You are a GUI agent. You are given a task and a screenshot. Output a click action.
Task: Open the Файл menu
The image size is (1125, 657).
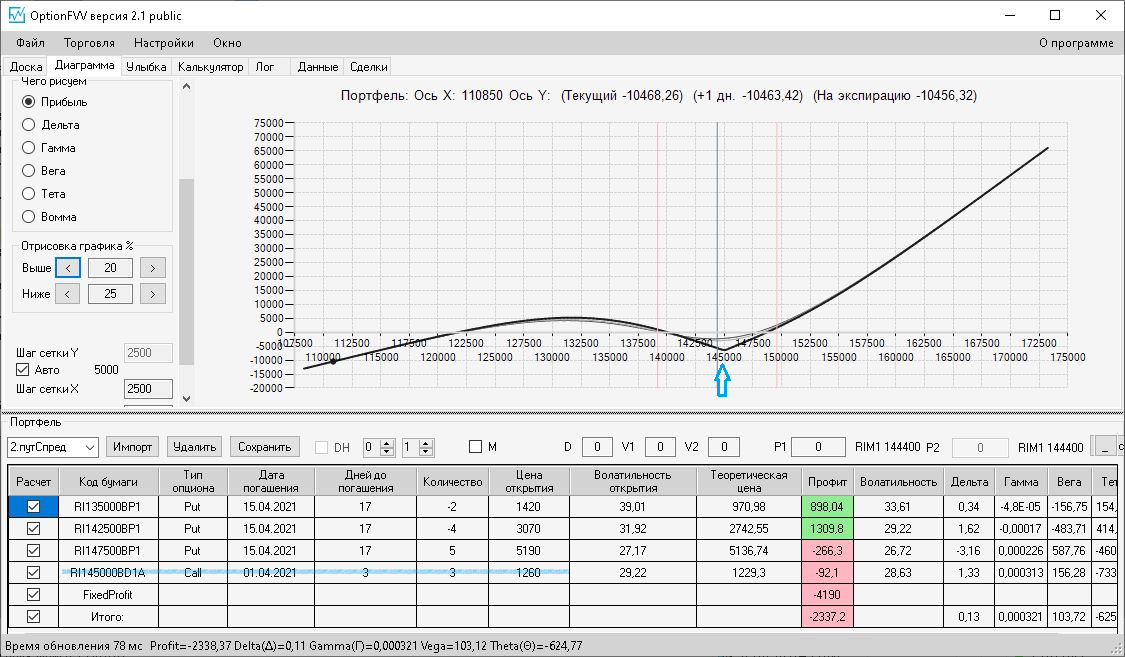point(30,43)
